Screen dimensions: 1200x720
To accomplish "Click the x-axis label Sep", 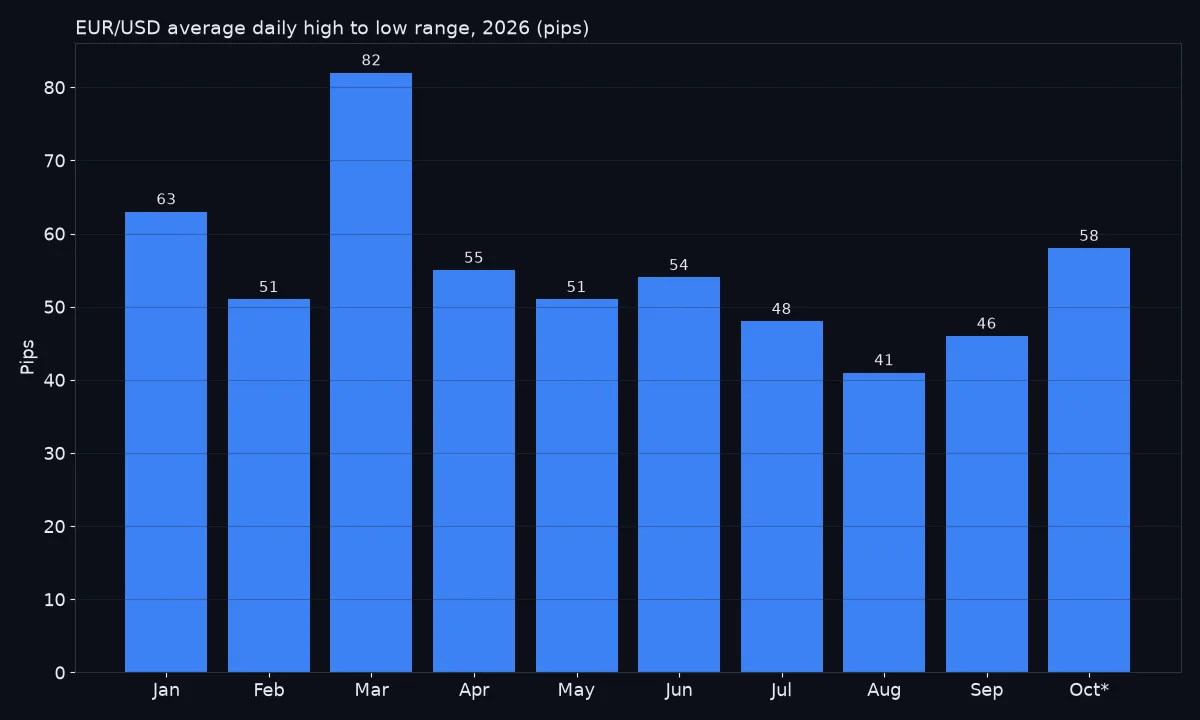I will [987, 690].
